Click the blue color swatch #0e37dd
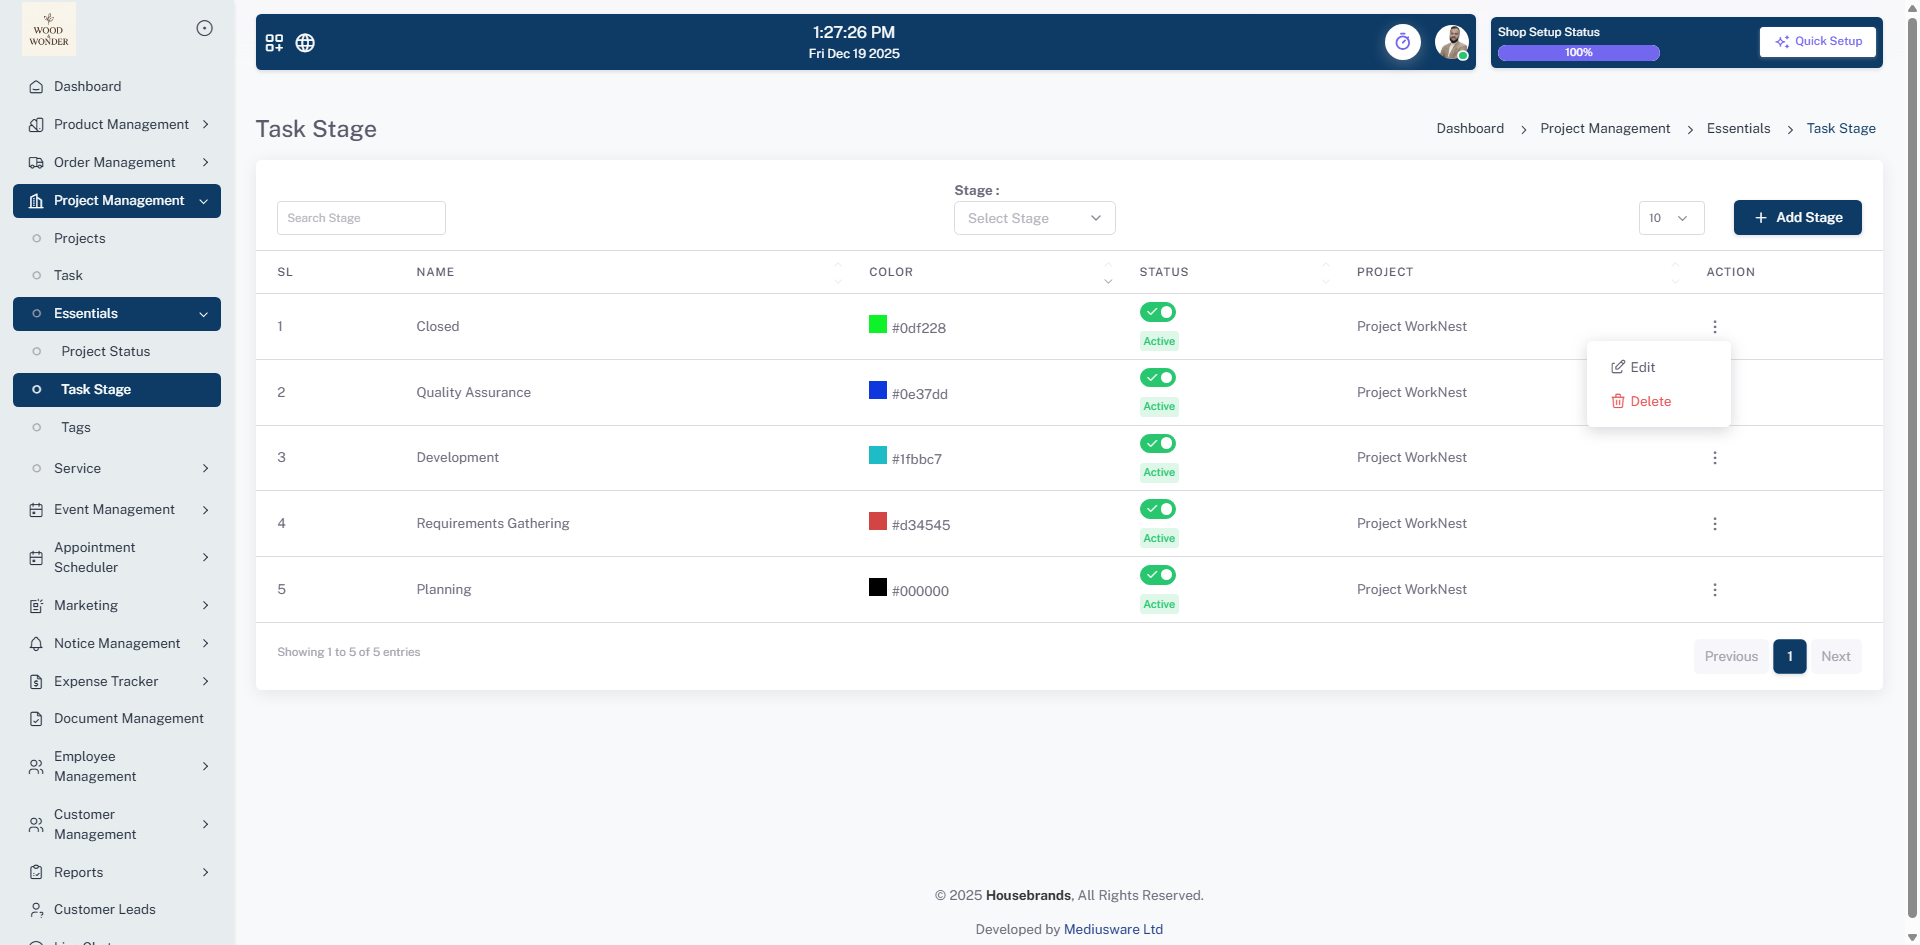The width and height of the screenshot is (1920, 945). [878, 390]
